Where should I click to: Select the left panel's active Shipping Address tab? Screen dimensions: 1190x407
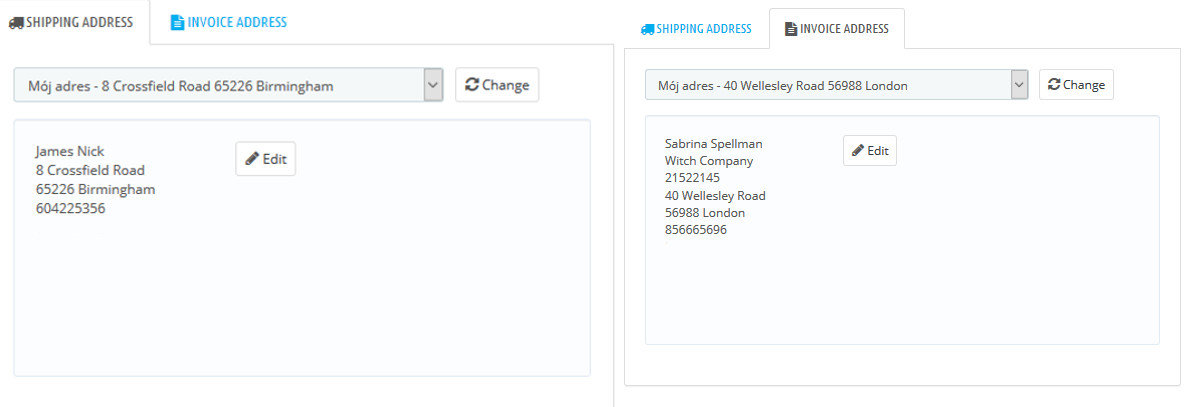[x=72, y=22]
